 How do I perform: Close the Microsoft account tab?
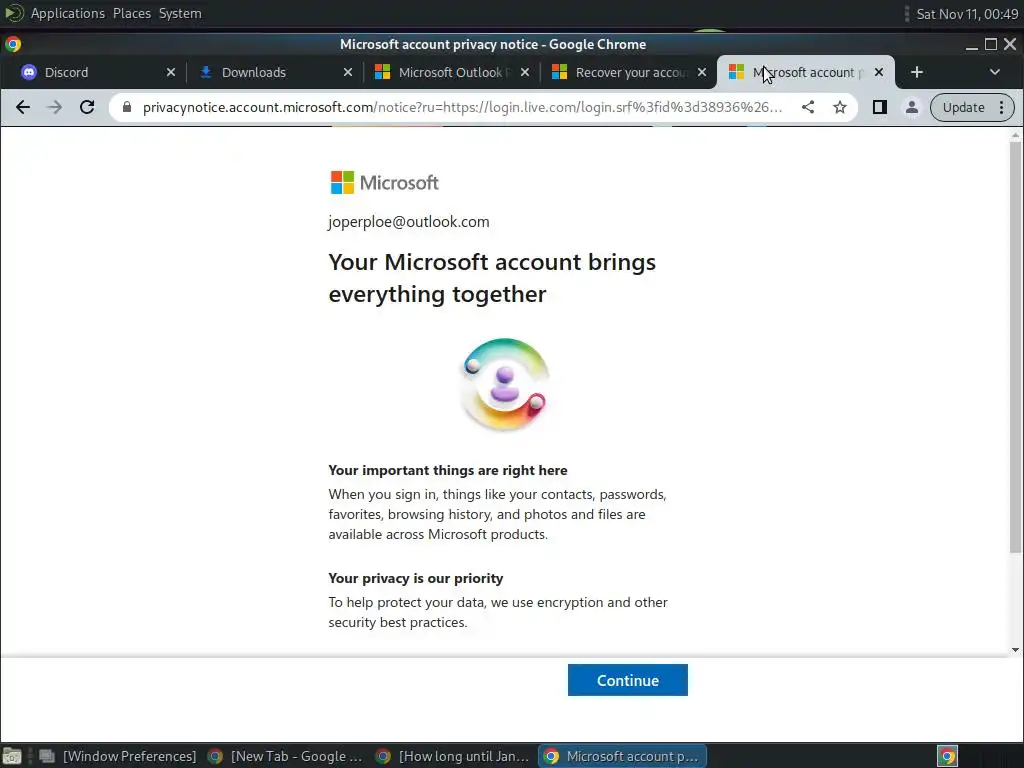(x=878, y=72)
